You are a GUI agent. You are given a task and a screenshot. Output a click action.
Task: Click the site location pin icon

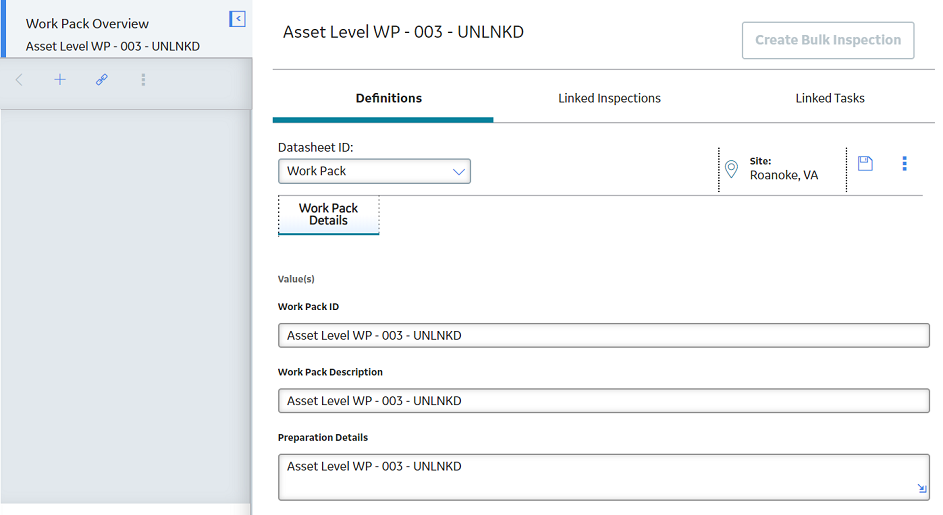[x=731, y=169]
